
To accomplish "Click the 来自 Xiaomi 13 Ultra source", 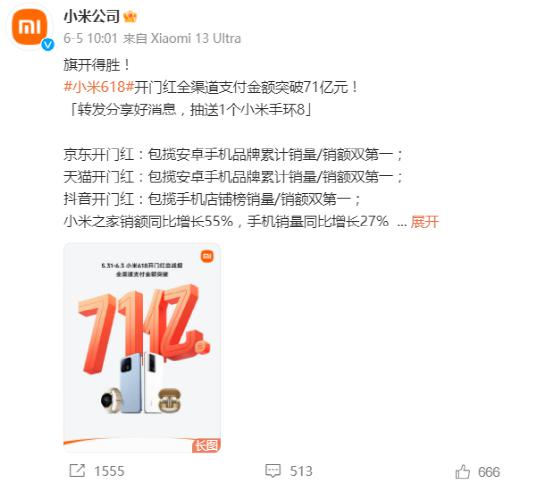I will 182,38.
